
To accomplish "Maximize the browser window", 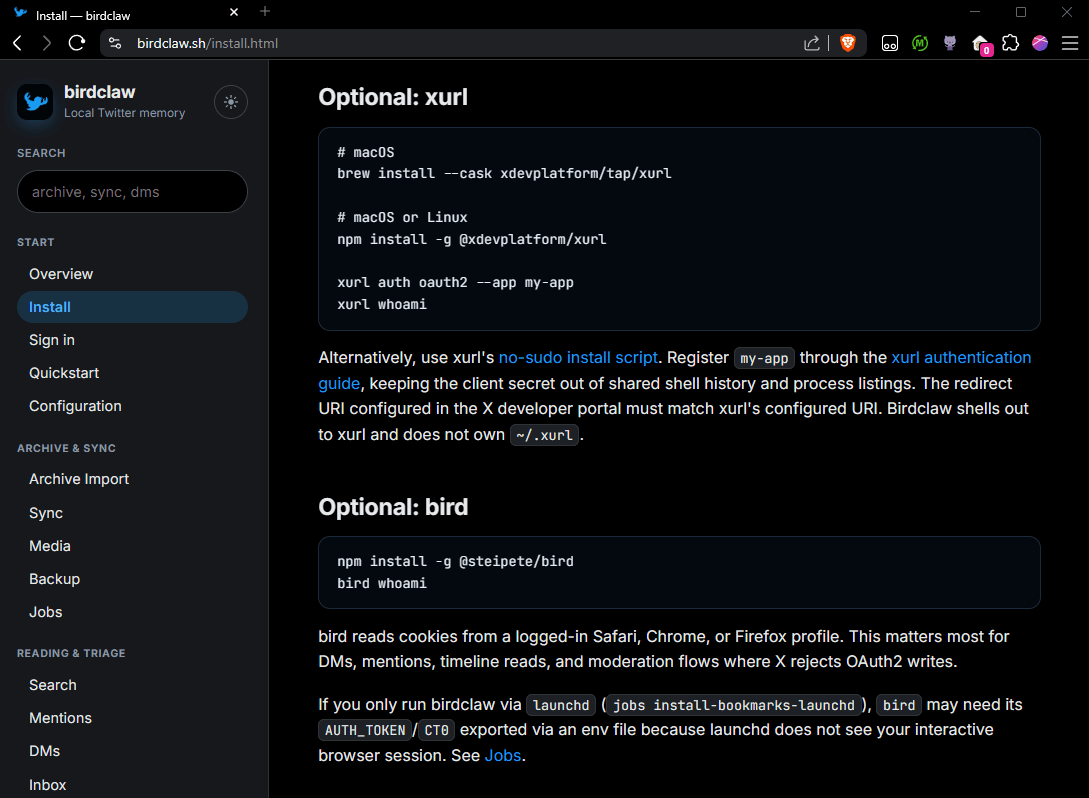I will [1020, 12].
